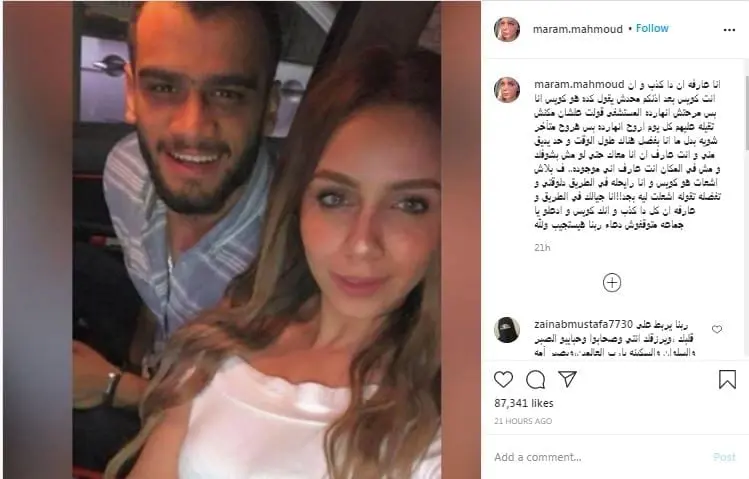Open comments via speech bubble icon
This screenshot has height=479, width=749.
click(535, 380)
